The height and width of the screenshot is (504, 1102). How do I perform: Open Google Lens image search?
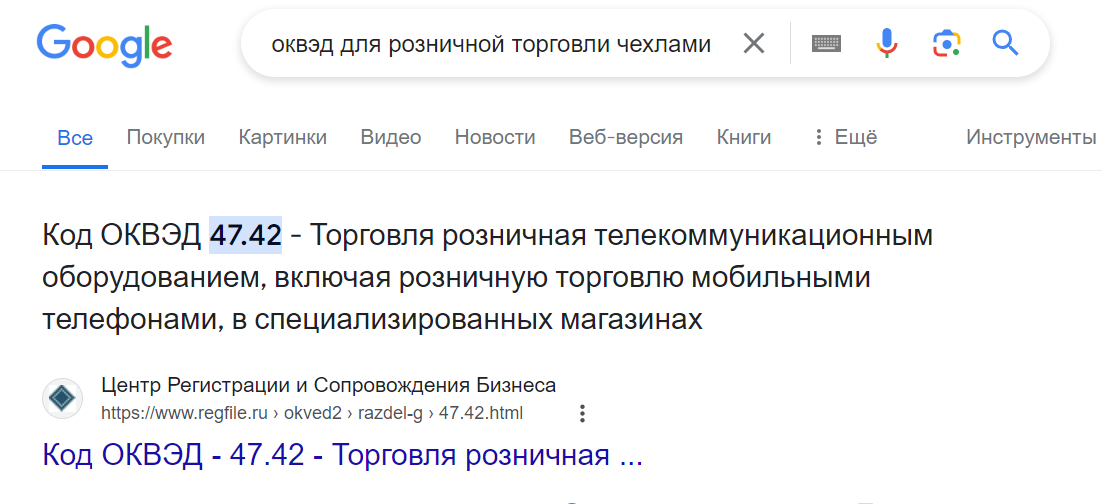click(x=946, y=43)
